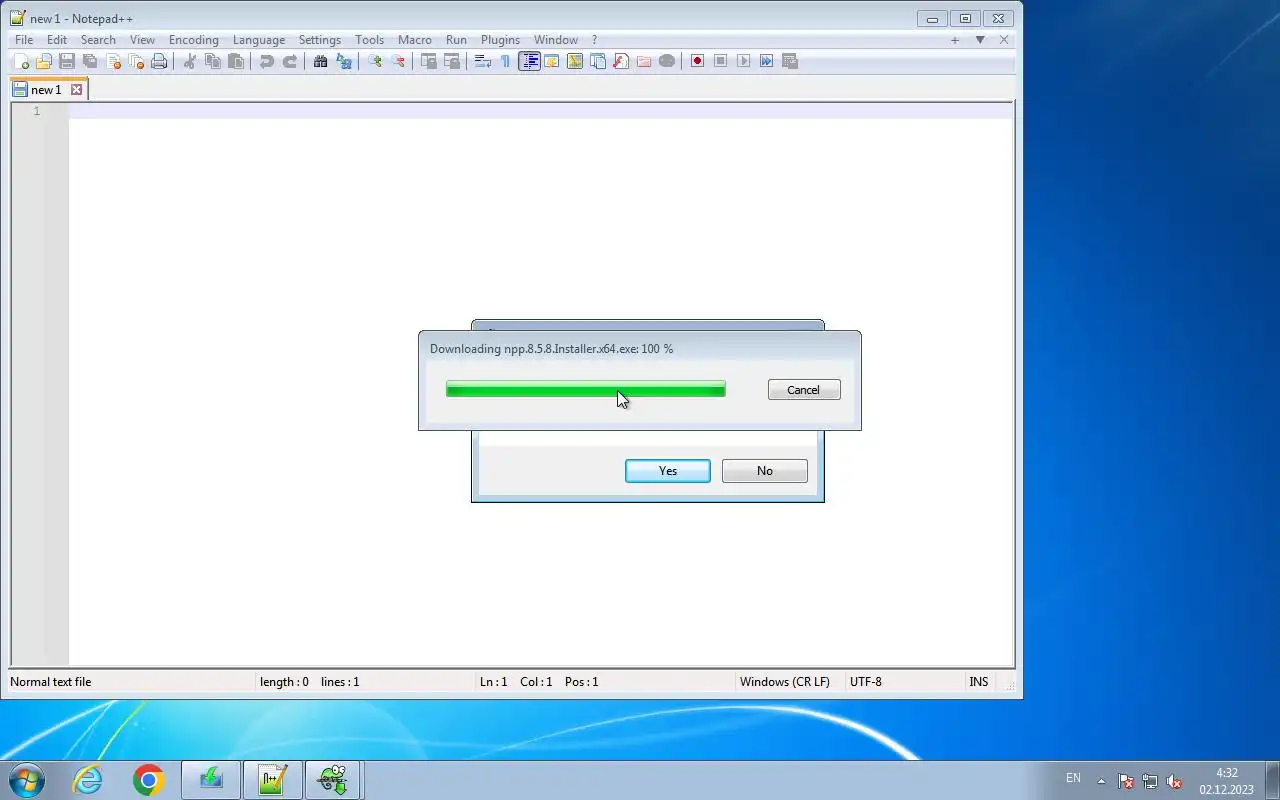Image resolution: width=1280 pixels, height=800 pixels.
Task: Click Save Recorded Macro icon
Action: pyautogui.click(x=790, y=61)
